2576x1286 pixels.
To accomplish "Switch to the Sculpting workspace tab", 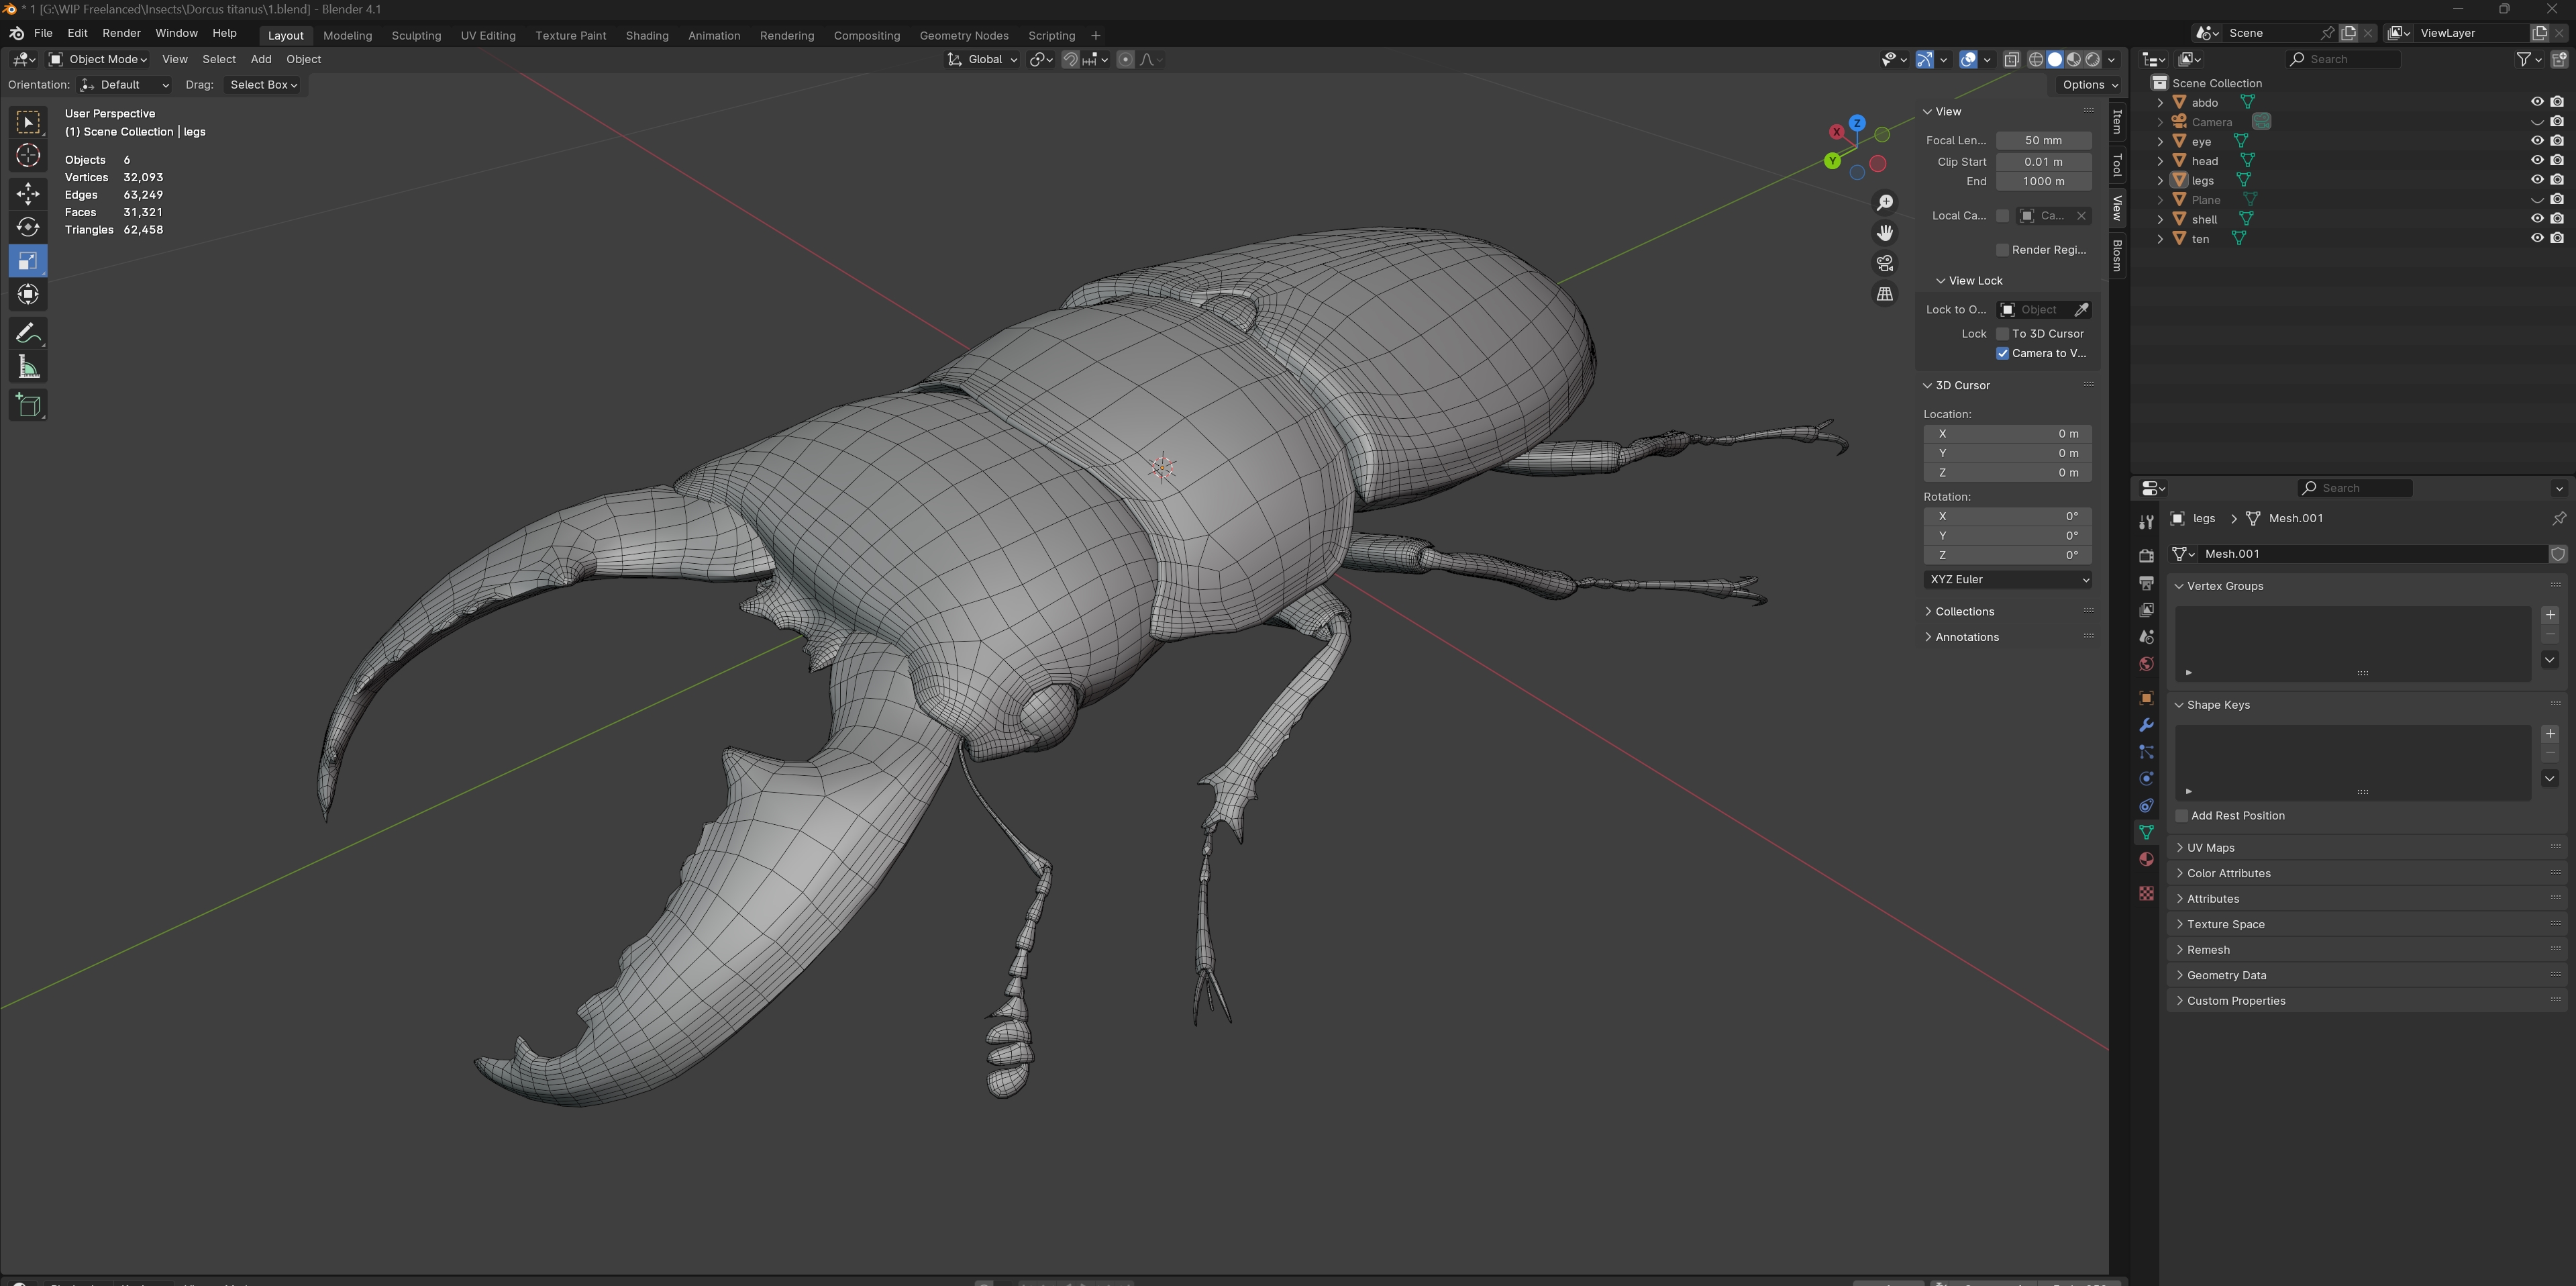I will (x=416, y=35).
